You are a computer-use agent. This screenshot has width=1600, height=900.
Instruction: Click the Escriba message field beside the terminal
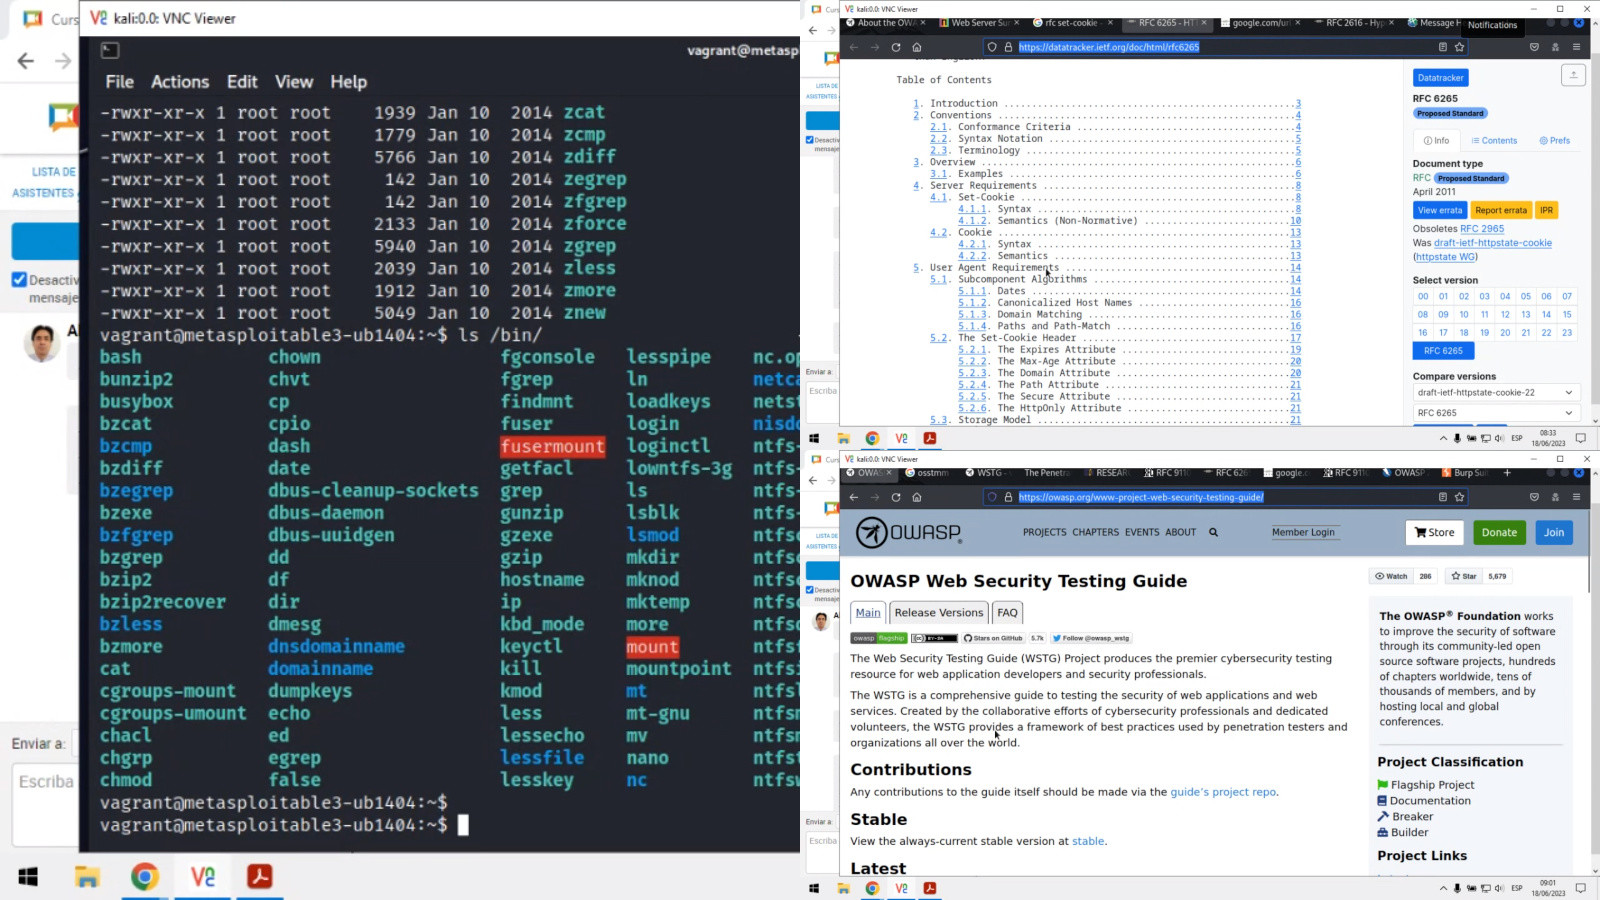click(x=45, y=805)
